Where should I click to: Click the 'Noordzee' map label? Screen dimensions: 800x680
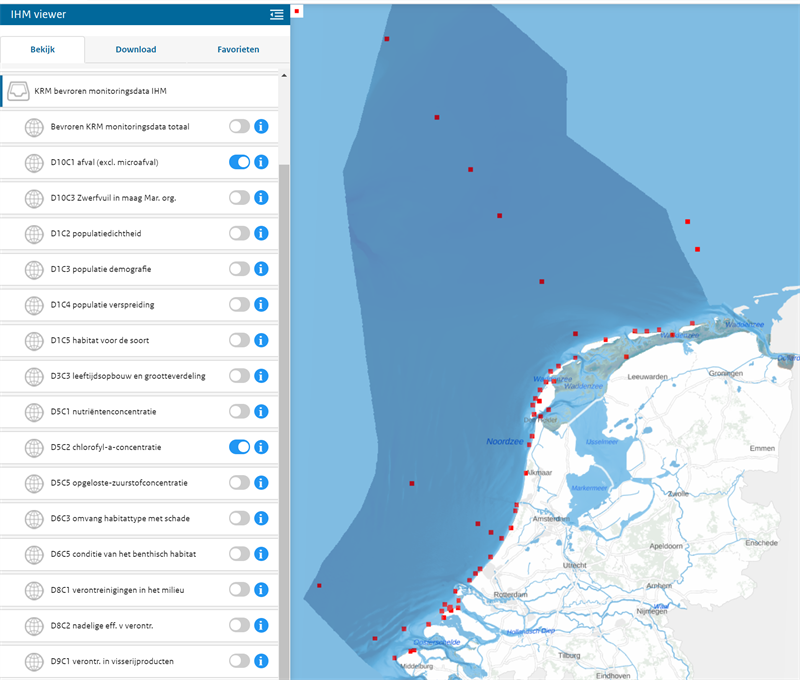click(505, 441)
